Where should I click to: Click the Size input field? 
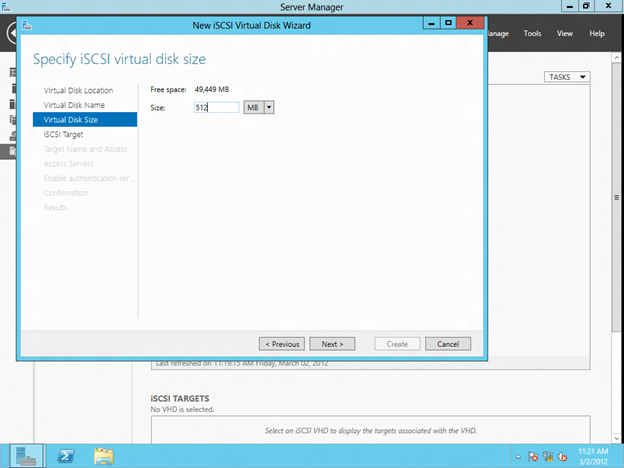click(215, 107)
